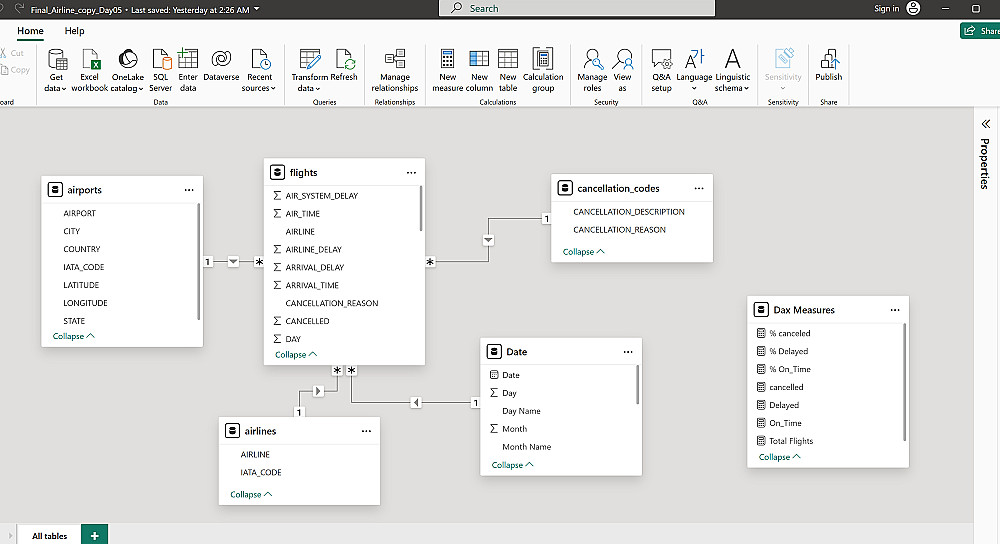Collapse the Dax Measures table
The width and height of the screenshot is (1000, 544).
pos(780,457)
